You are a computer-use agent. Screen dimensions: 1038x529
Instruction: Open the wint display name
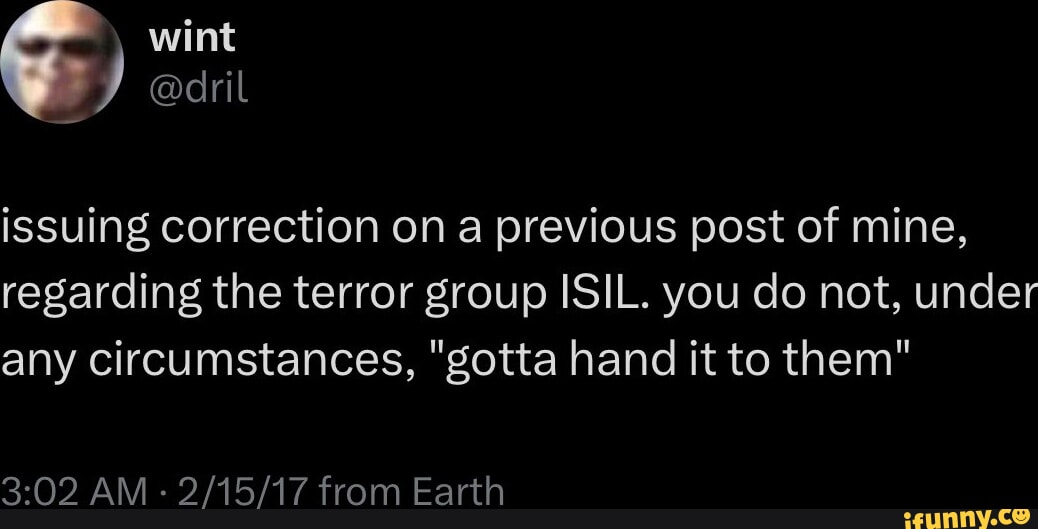pyautogui.click(x=191, y=36)
